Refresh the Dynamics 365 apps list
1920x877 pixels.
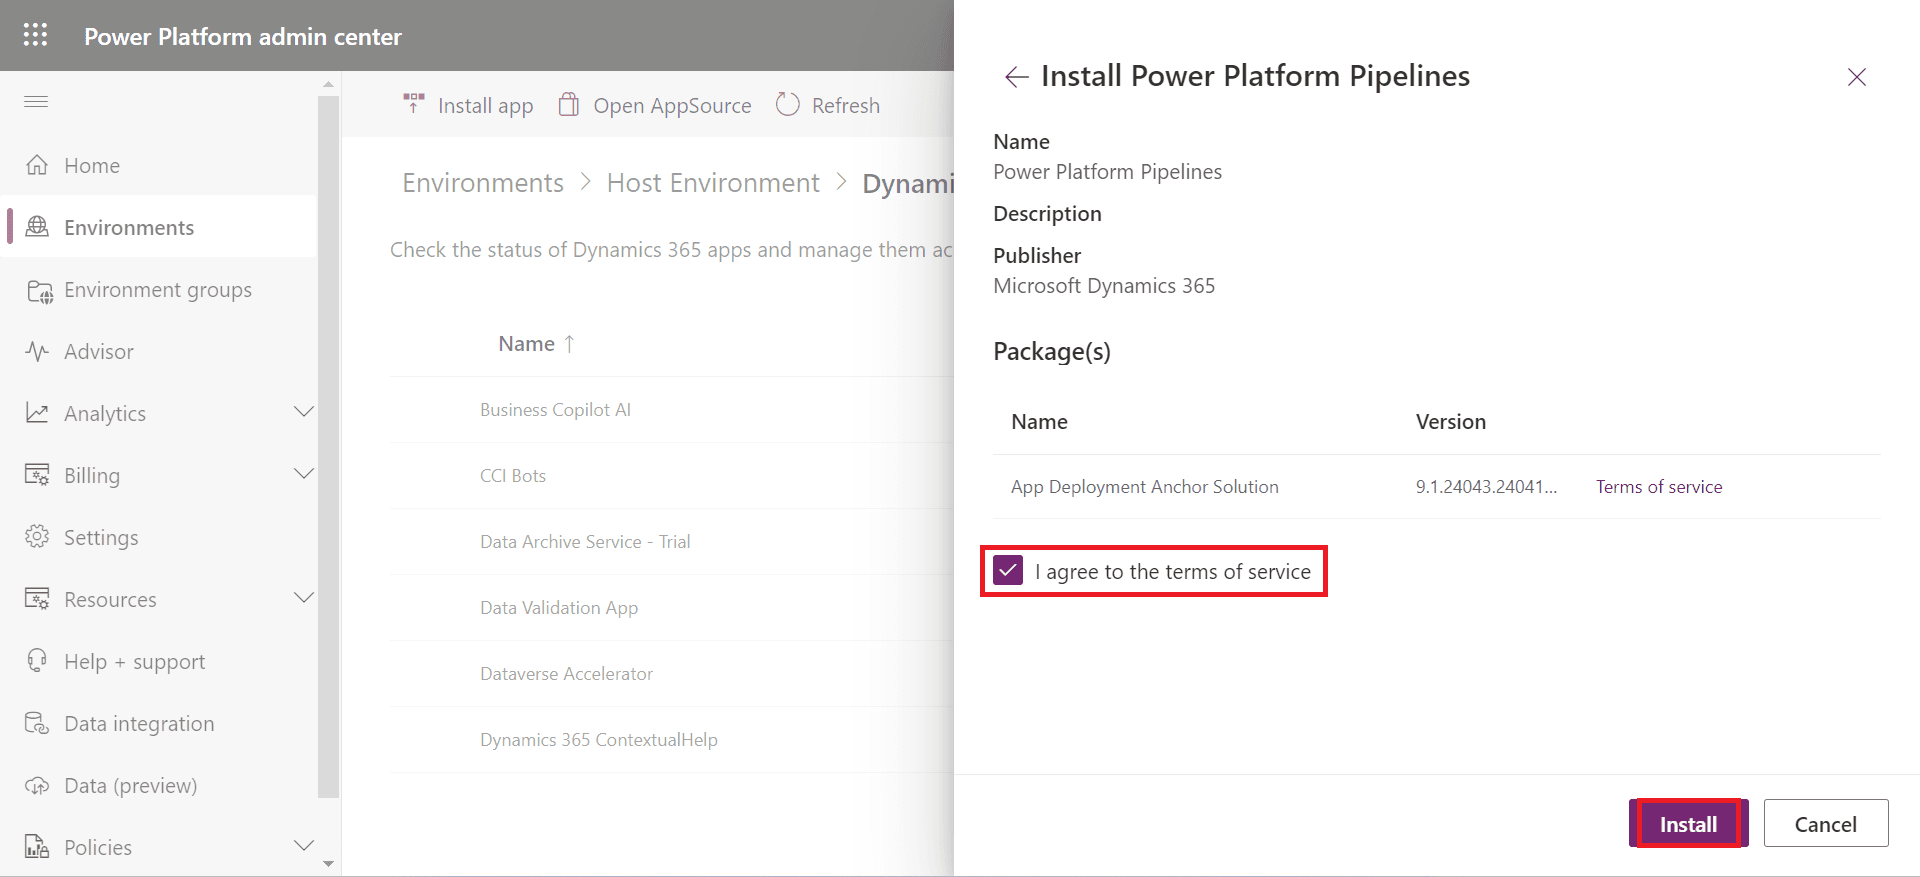[828, 105]
